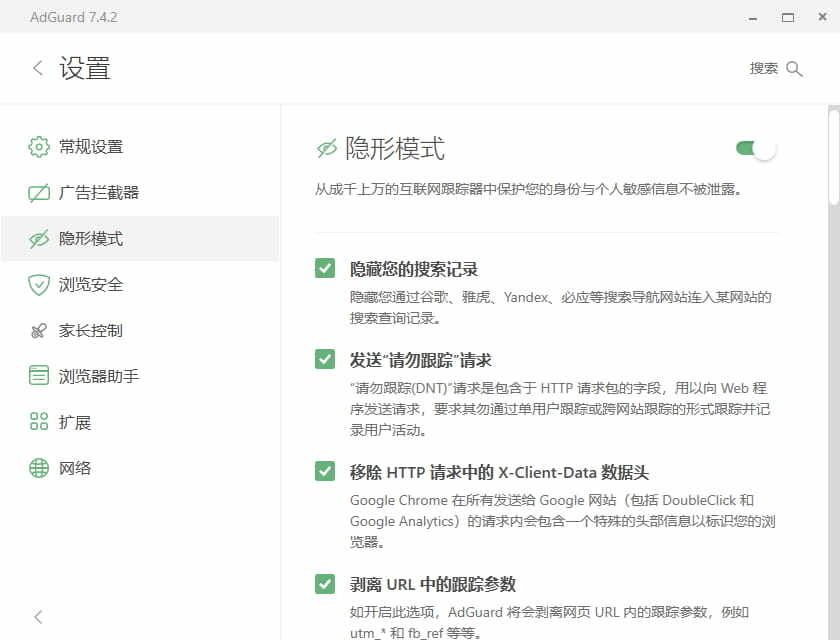Uncheck 发送"请勿跟踪"请求
This screenshot has height=640, width=840.
(325, 359)
